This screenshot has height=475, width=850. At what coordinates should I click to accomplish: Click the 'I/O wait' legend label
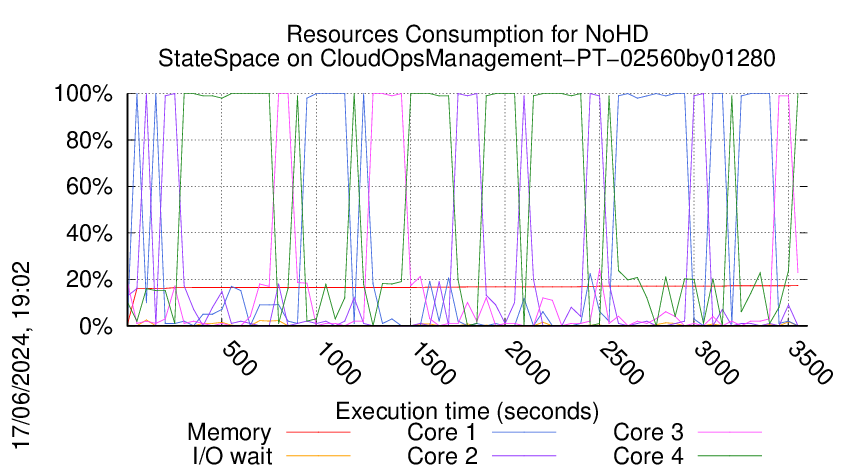233,456
